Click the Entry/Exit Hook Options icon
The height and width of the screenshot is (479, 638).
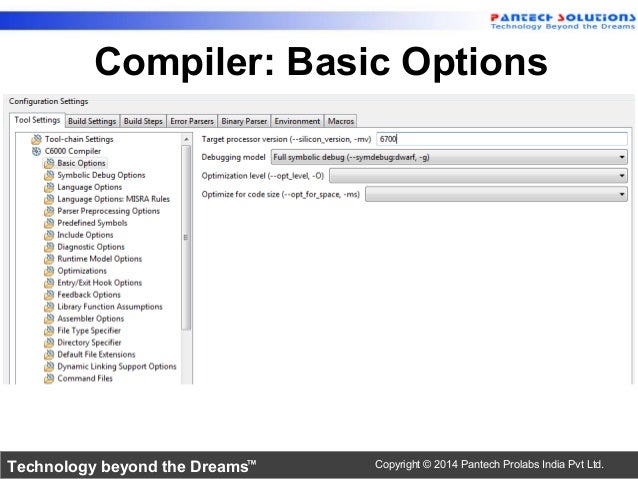[x=49, y=283]
